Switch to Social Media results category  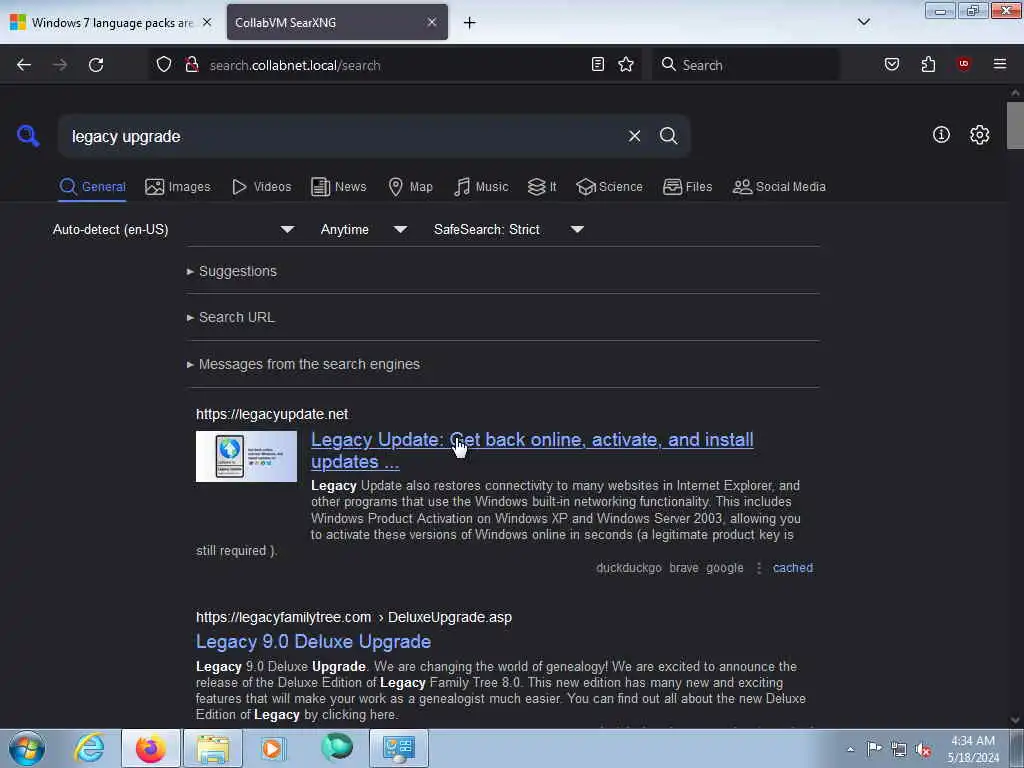click(779, 187)
